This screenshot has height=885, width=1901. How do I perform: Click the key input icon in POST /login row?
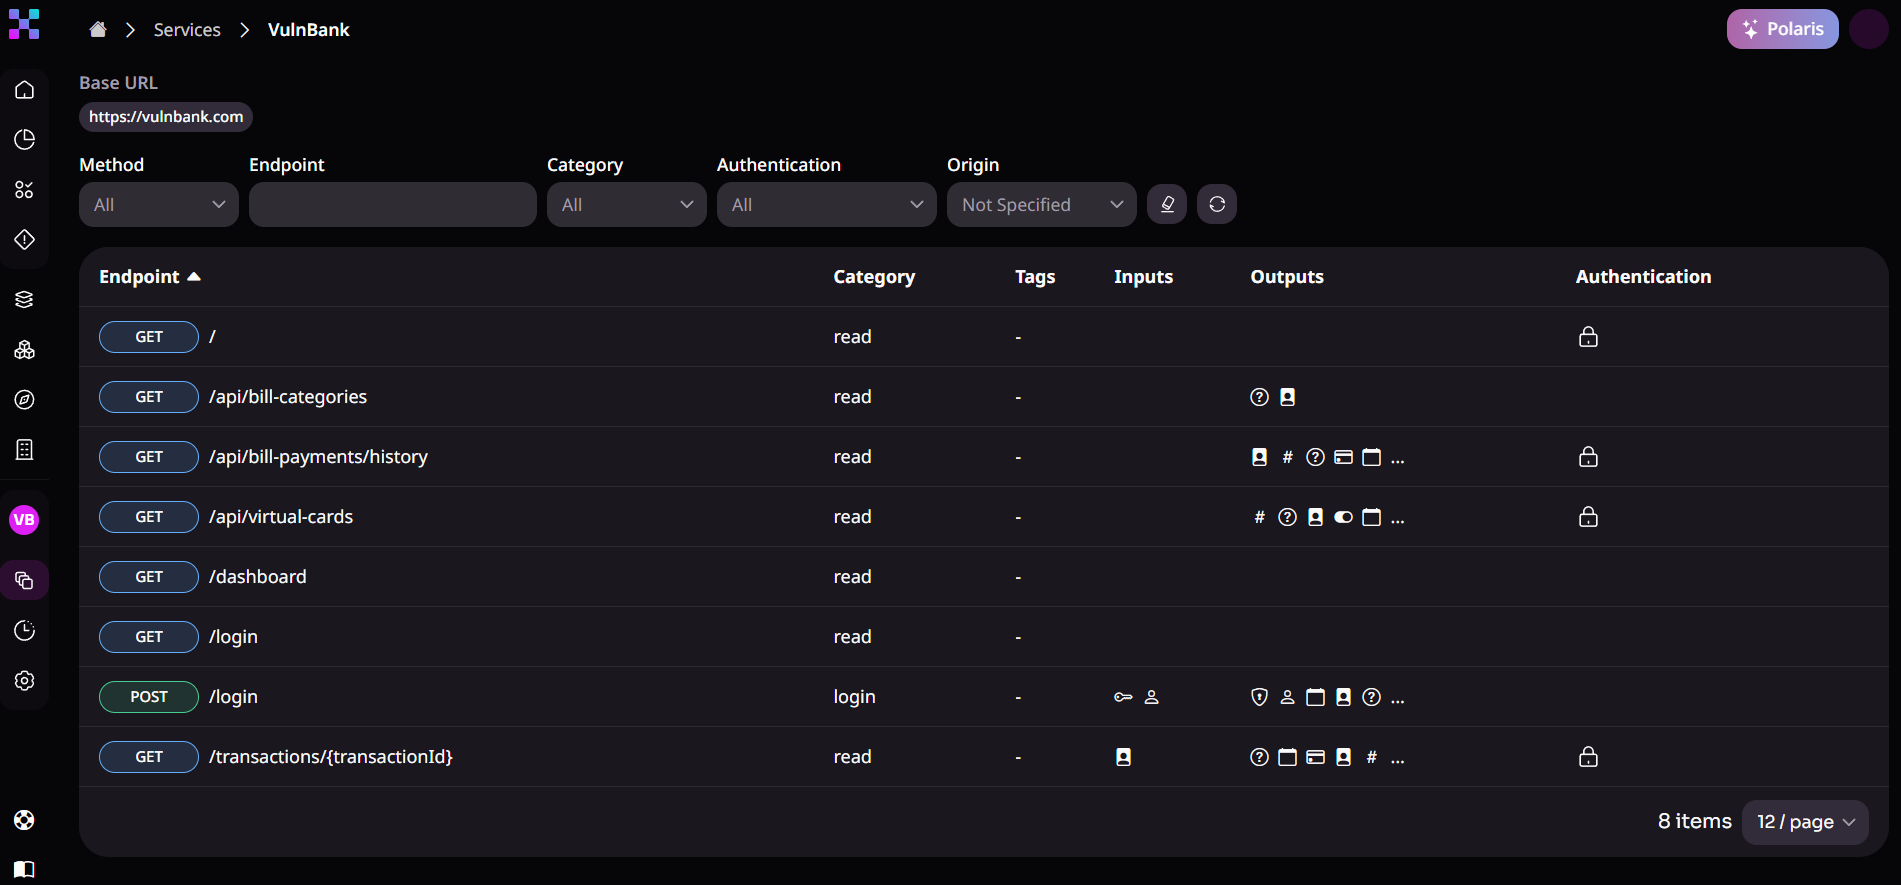1123,697
